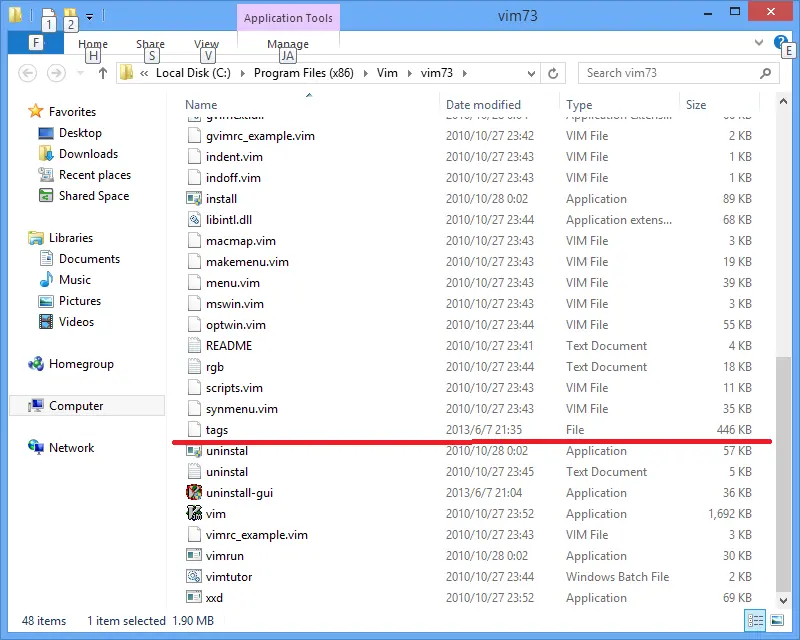Viewport: 800px width, 640px height.
Task: Open the Help question mark icon
Action: [780, 41]
